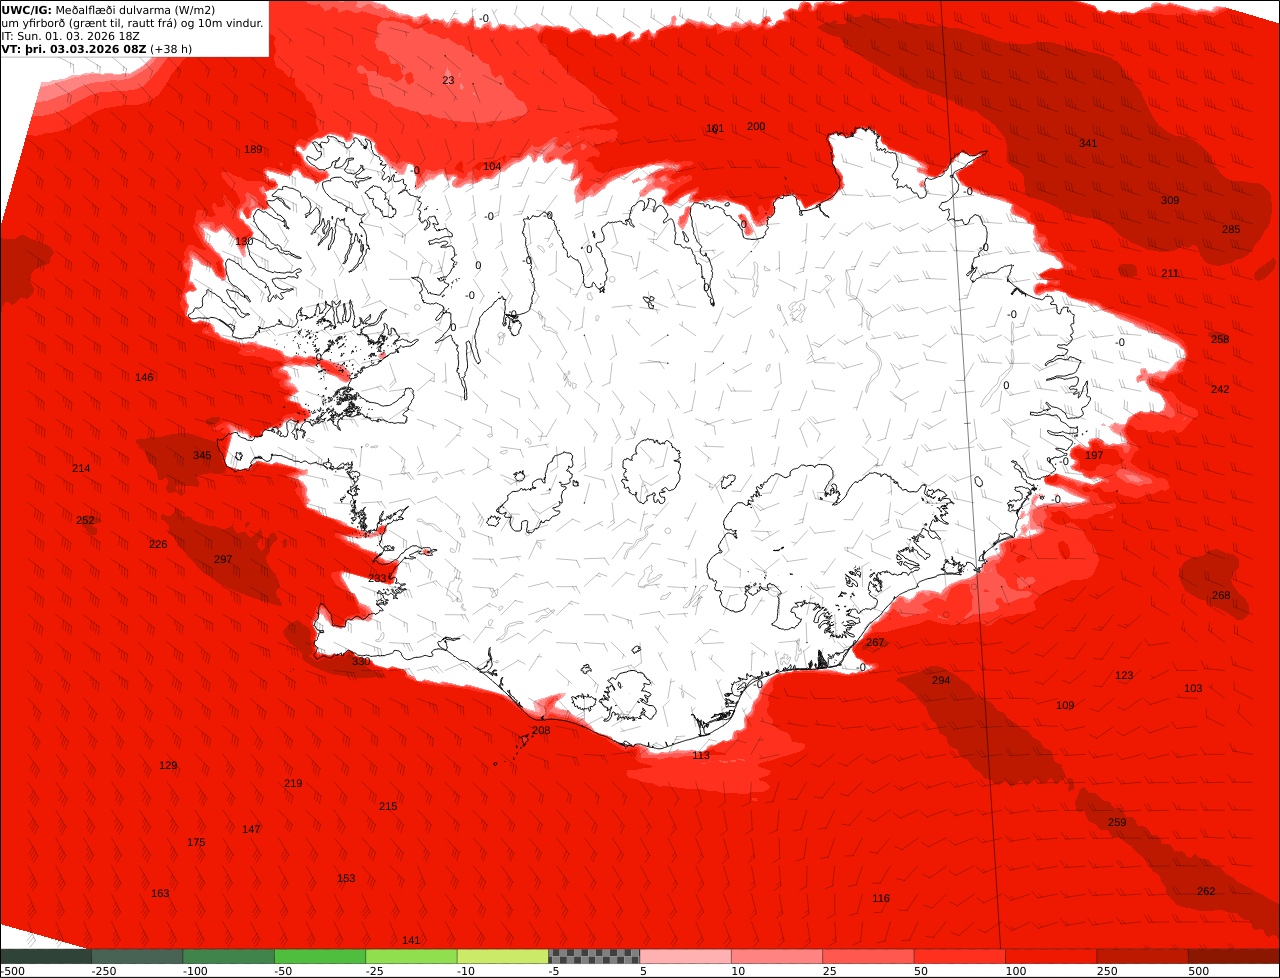The image size is (1280, 978).
Task: Click the flux value 285
Action: (1231, 229)
